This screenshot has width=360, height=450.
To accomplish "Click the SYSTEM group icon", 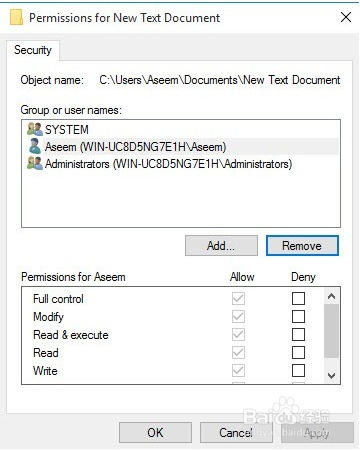I will pos(35,129).
